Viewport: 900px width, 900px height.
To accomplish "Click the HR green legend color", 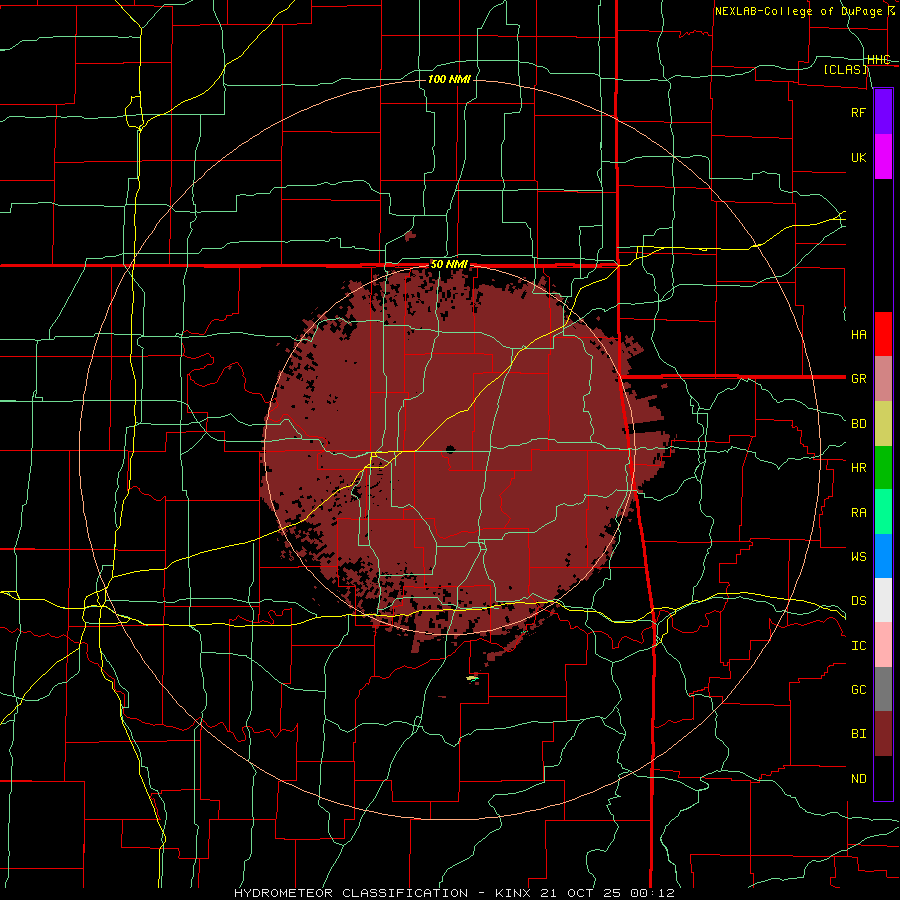I will tap(883, 468).
